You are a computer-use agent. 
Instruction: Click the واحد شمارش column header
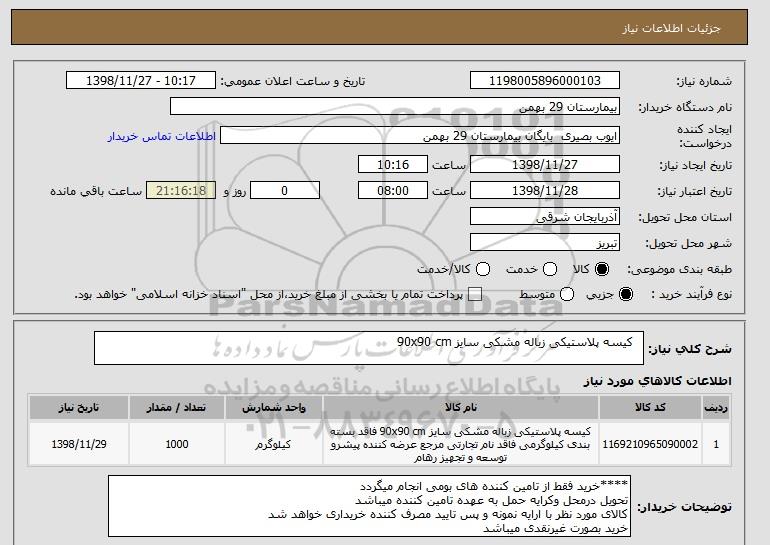(x=274, y=408)
